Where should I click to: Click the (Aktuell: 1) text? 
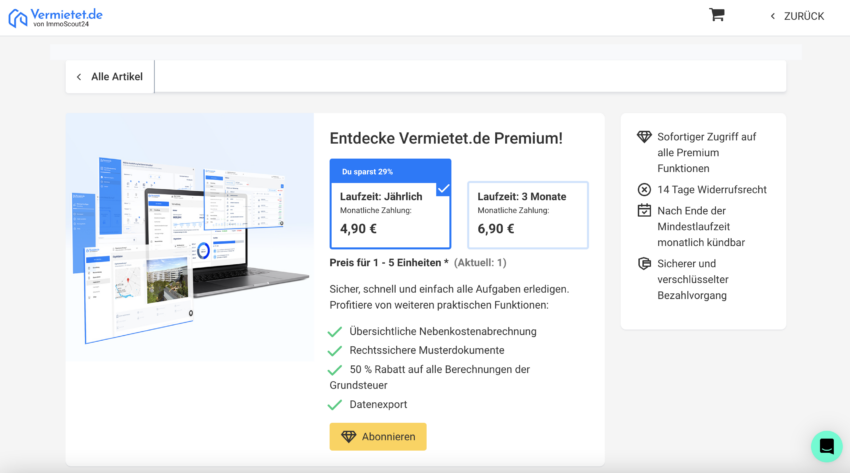[x=480, y=263]
